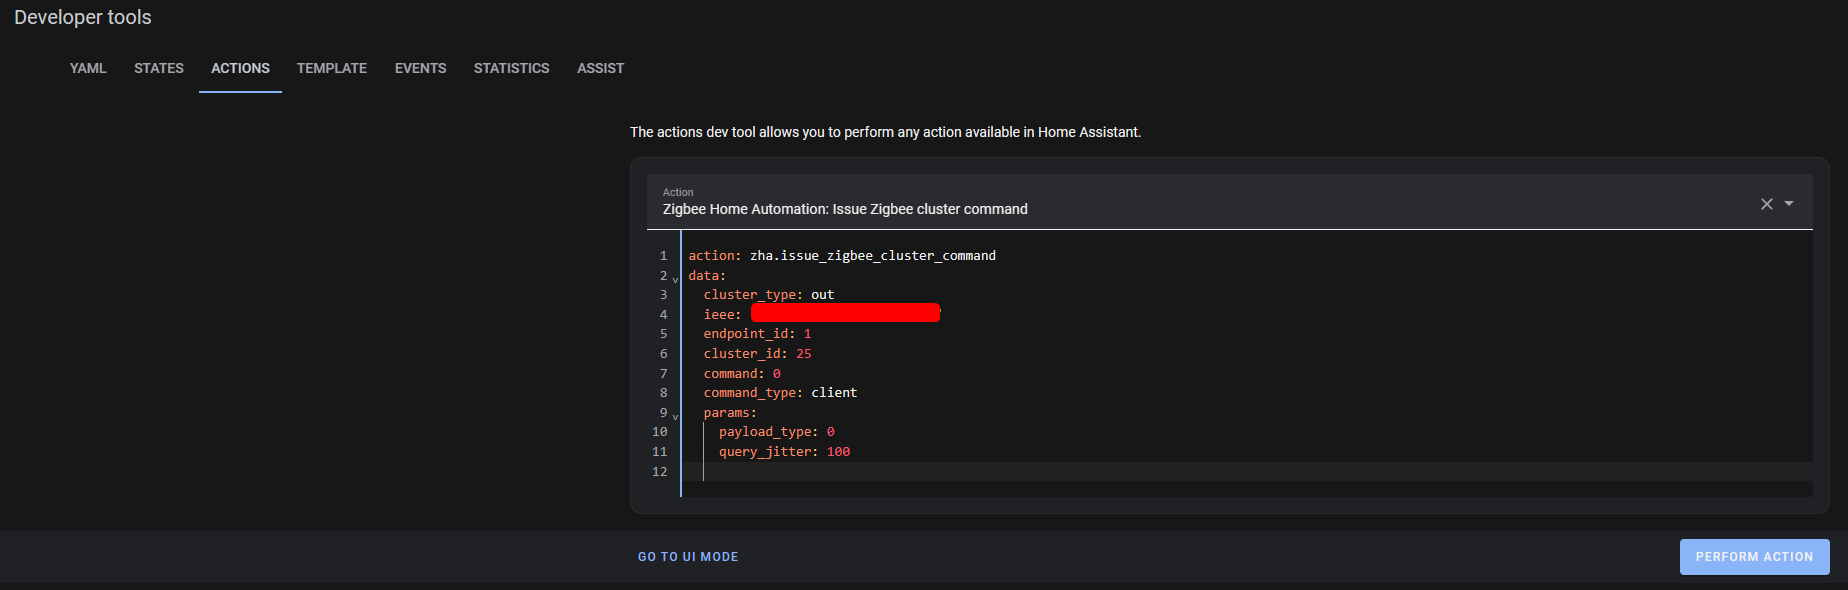Click the cluster_type: out line

(768, 295)
